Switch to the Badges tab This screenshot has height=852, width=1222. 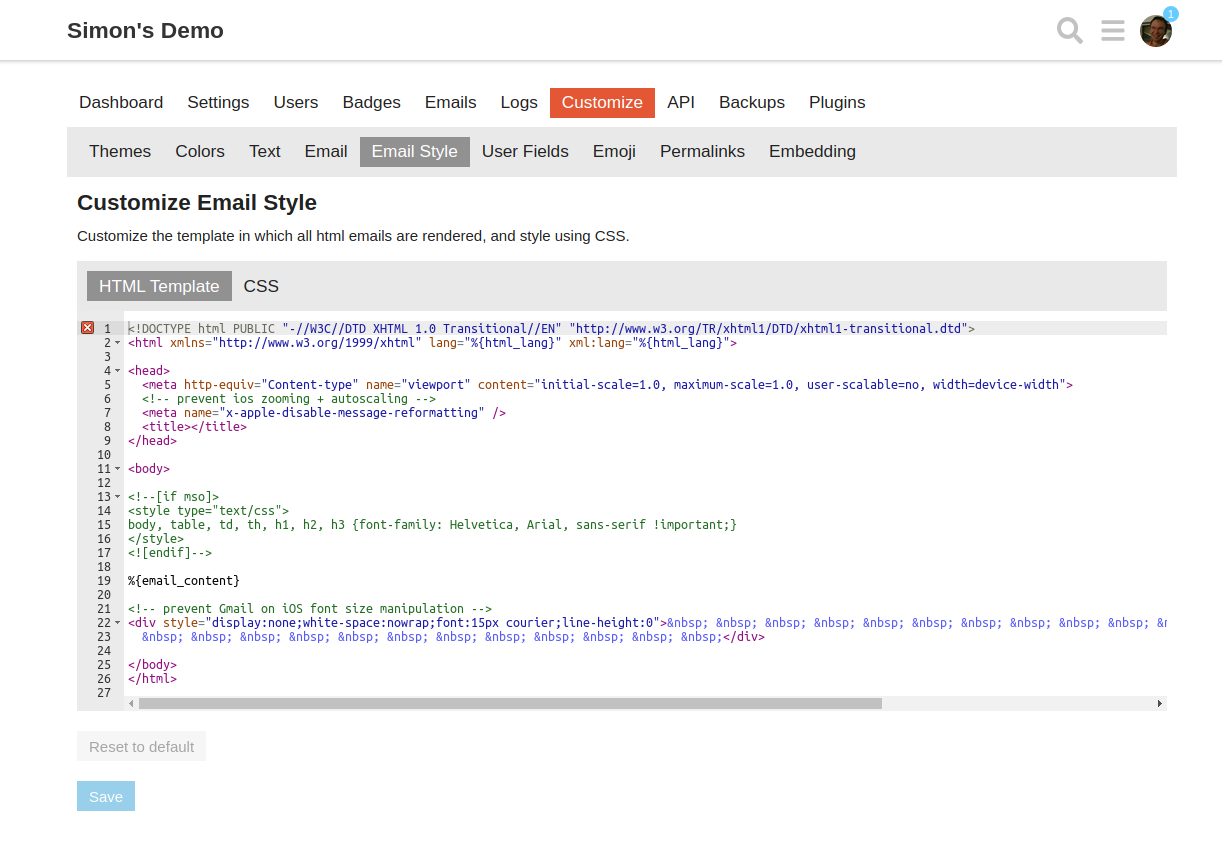(372, 102)
